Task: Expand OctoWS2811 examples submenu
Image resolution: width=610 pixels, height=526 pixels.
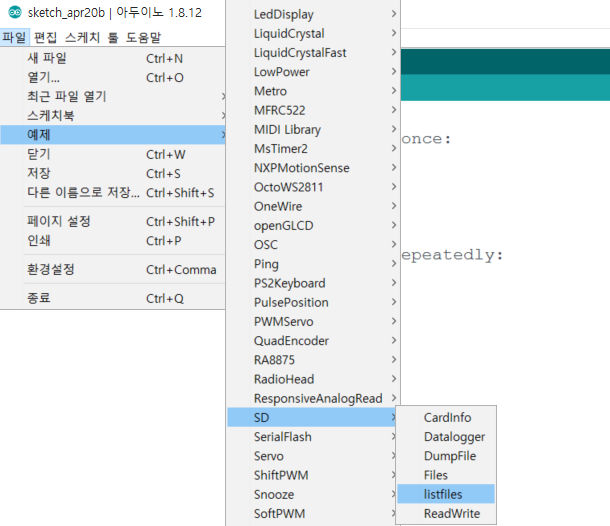Action: coord(313,187)
